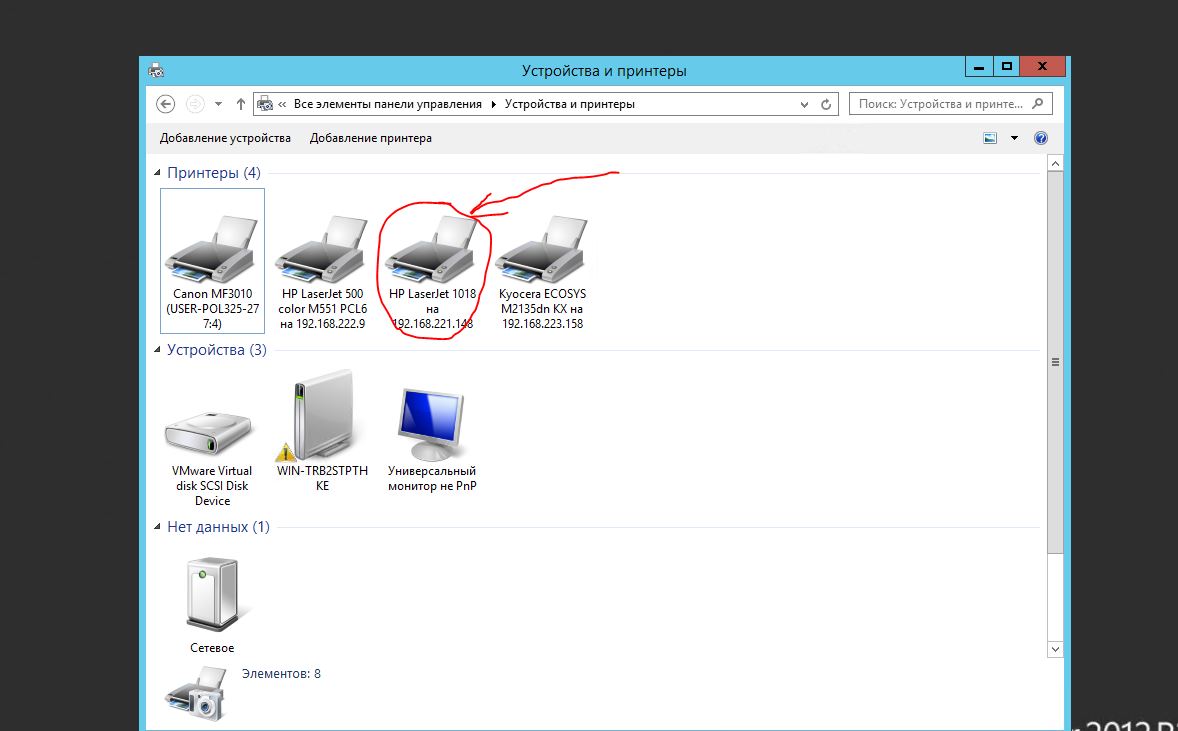Select the non-PnP universal monitor icon
1178x731 pixels.
tap(432, 424)
